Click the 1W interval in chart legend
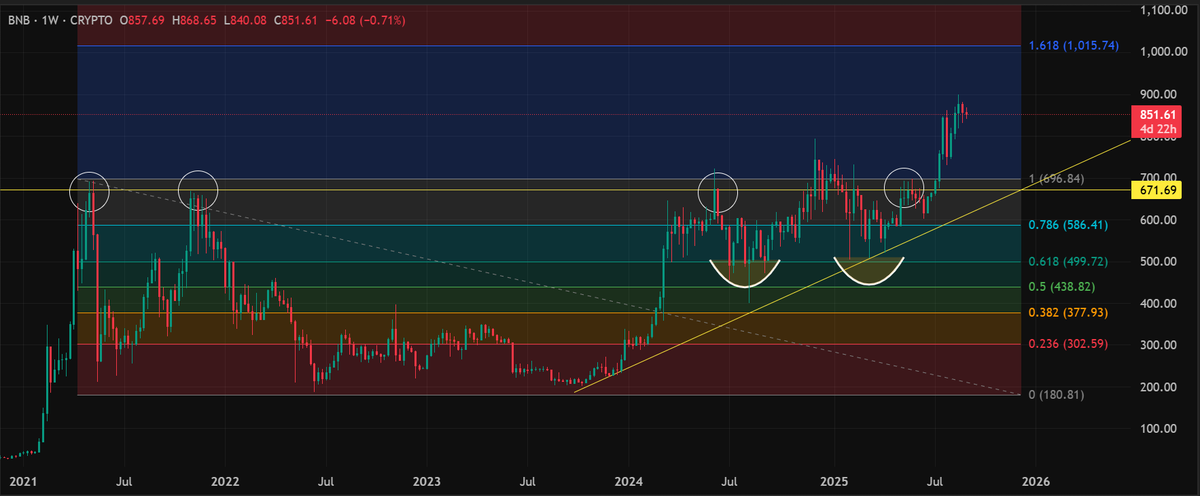 tap(48, 20)
